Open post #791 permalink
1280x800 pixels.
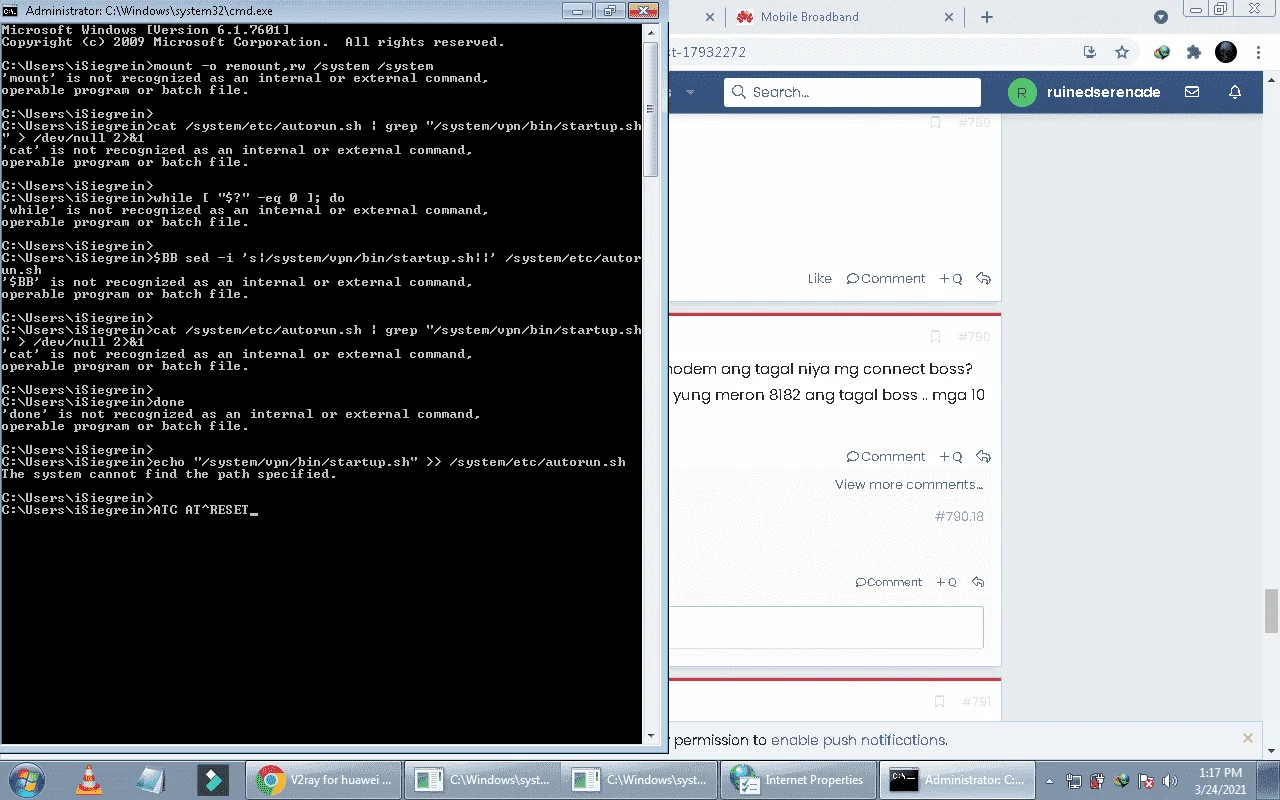(976, 702)
